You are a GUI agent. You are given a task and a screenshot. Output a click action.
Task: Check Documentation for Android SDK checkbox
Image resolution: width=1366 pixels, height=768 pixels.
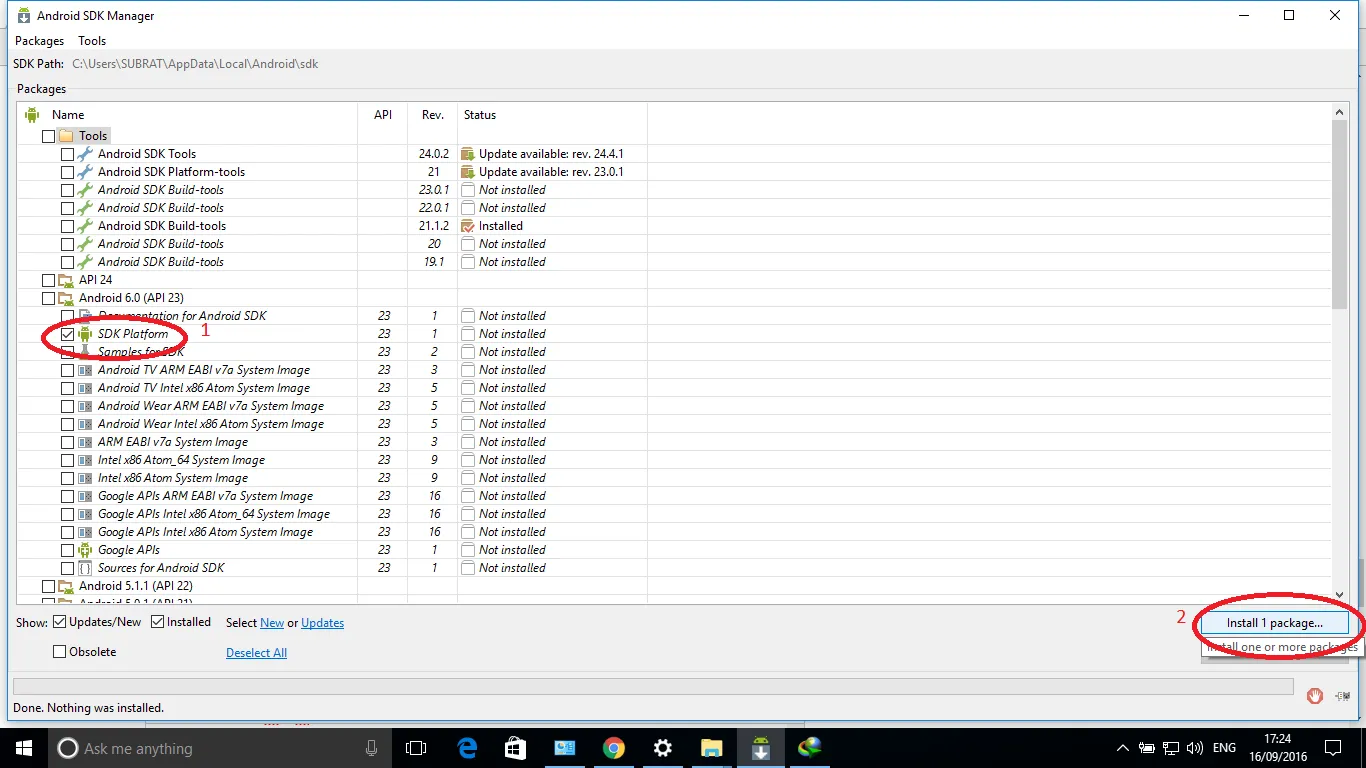tap(67, 316)
